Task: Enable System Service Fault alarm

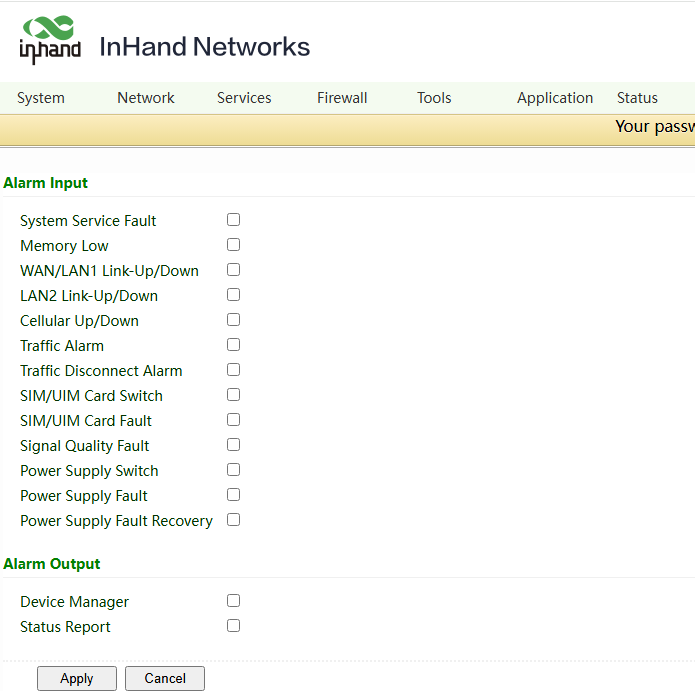Action: point(233,220)
